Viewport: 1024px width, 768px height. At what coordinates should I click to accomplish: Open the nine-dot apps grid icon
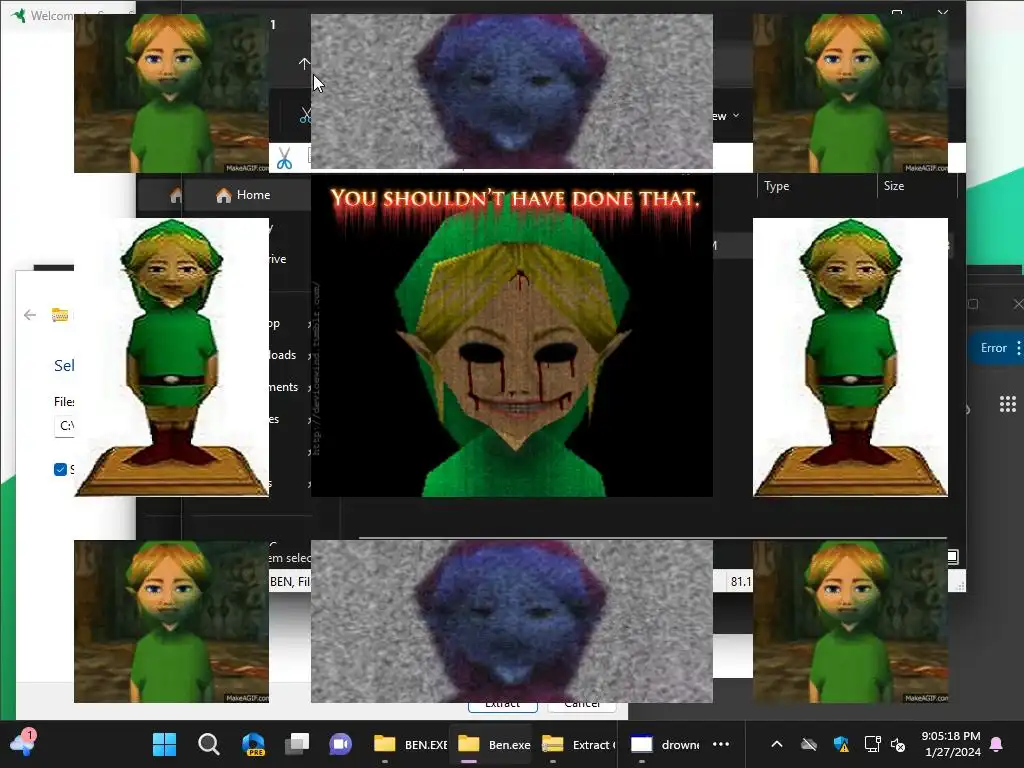[1008, 404]
